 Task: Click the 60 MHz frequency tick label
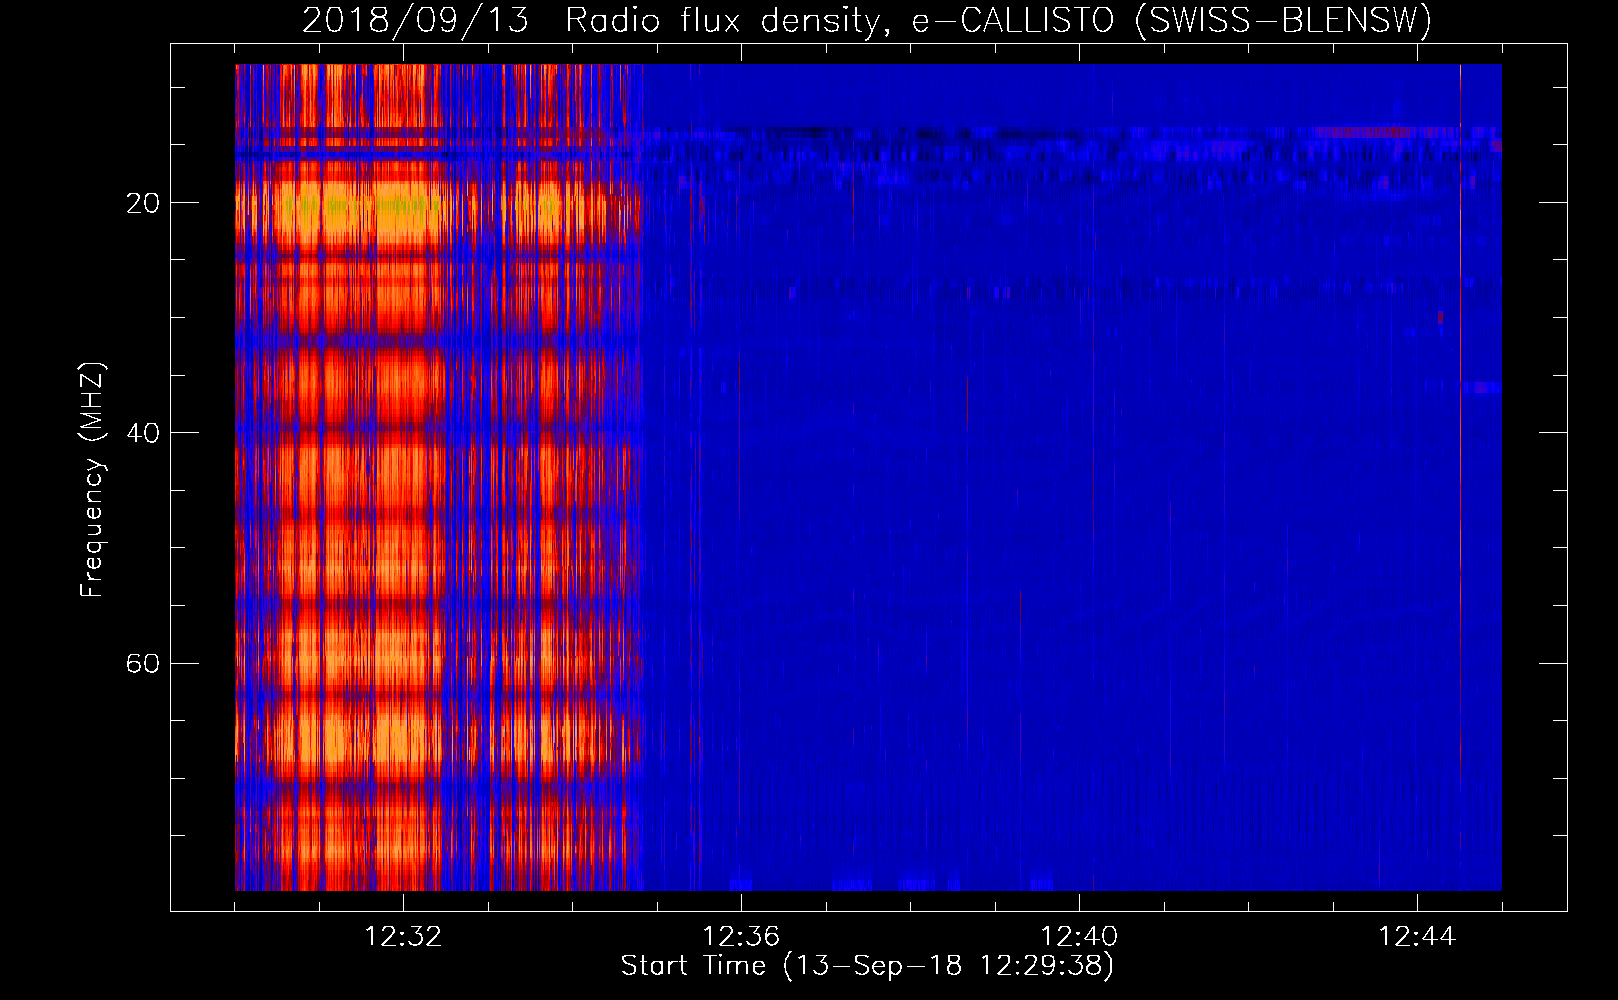pyautogui.click(x=143, y=664)
